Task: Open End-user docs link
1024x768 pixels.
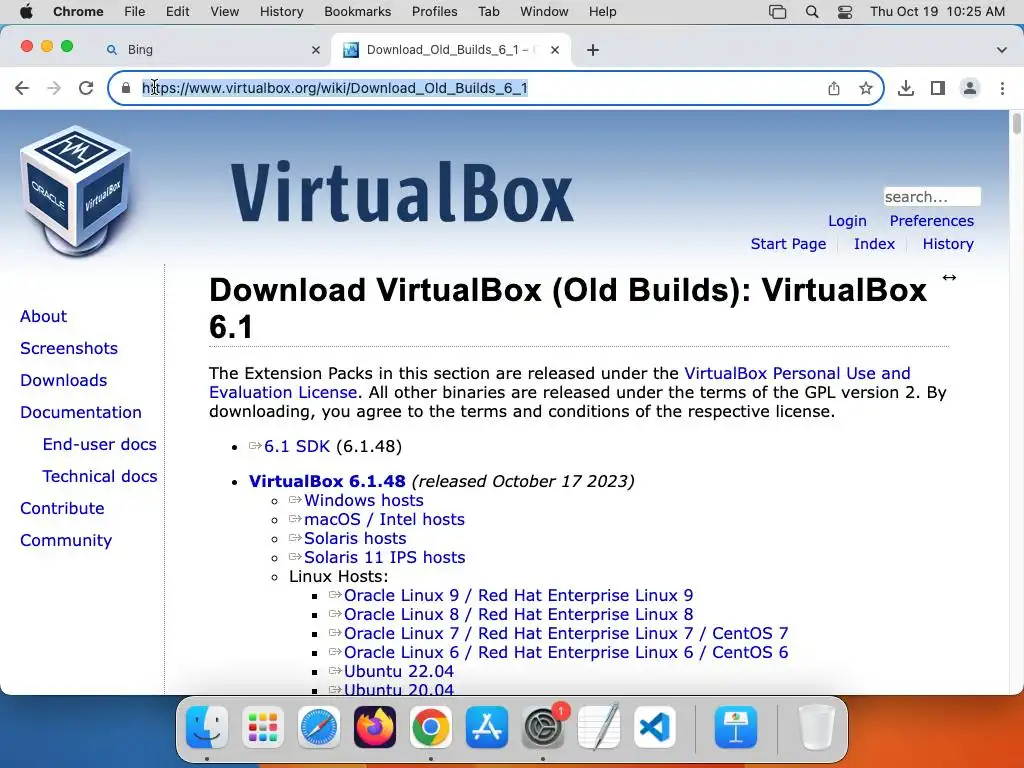Action: tap(99, 444)
